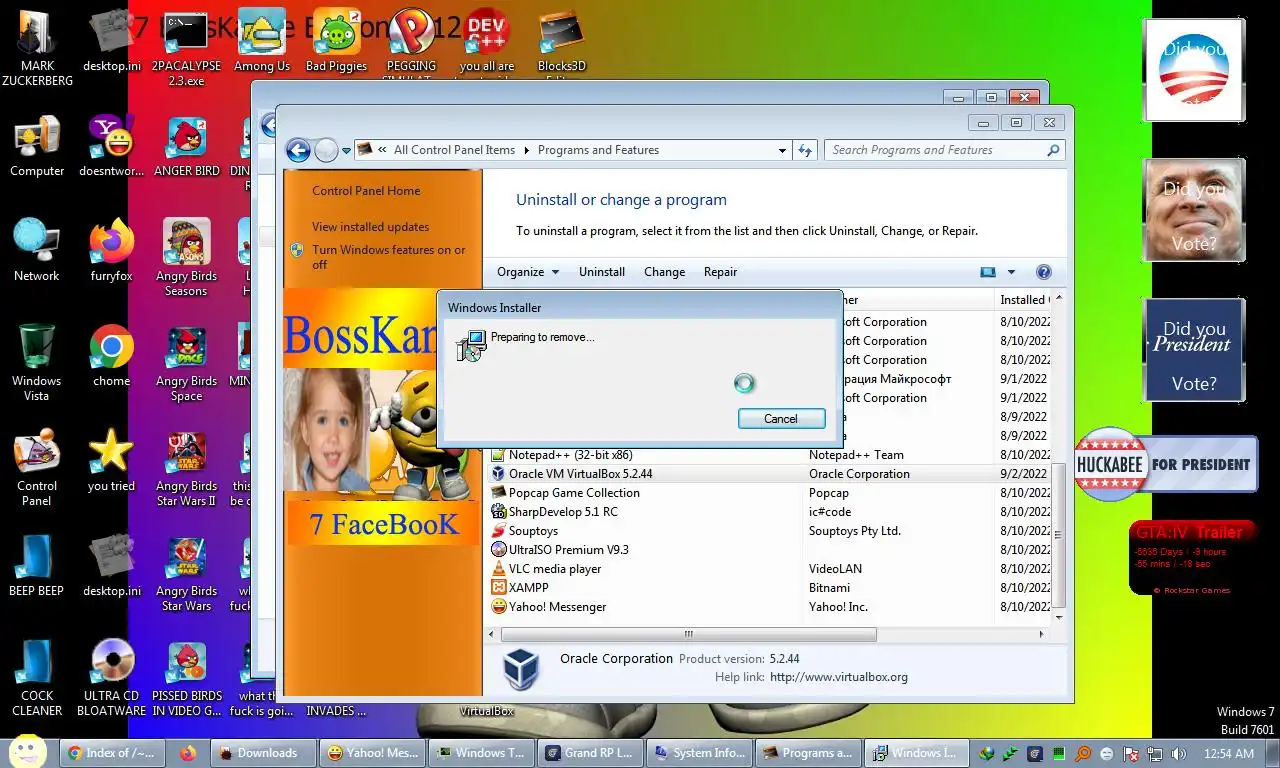Click the program list horizontal scrollbar
Viewport: 1280px width, 768px height.
688,634
